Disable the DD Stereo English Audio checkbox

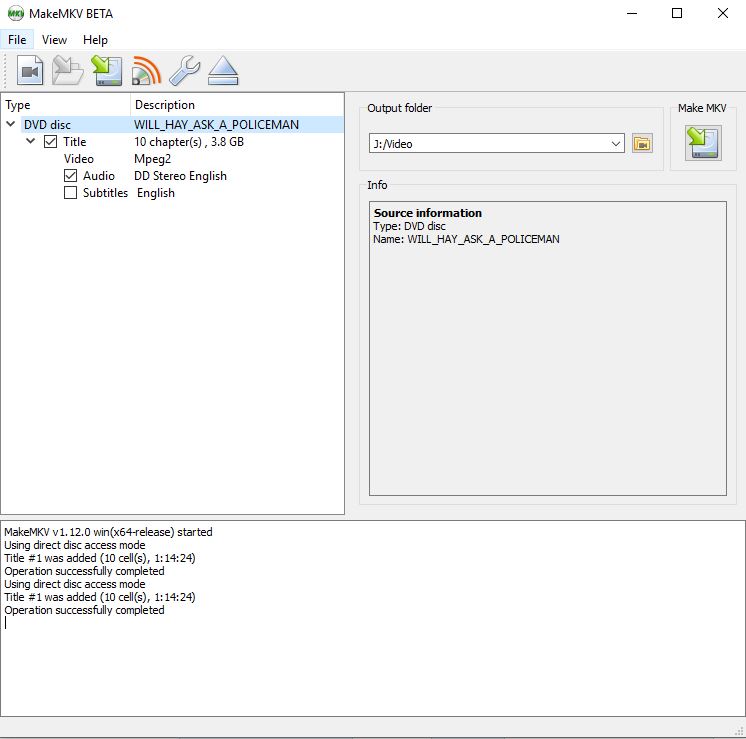[70, 176]
